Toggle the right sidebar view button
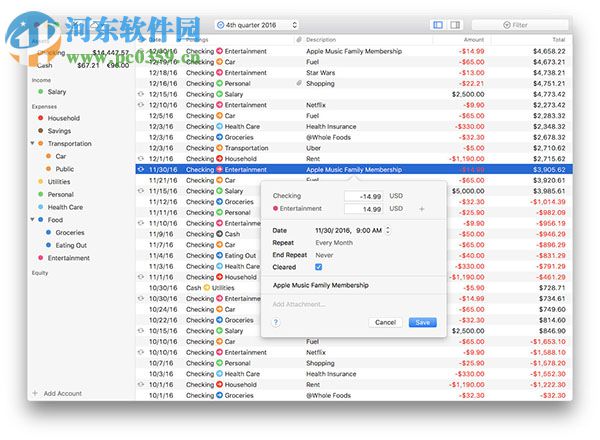 (x=455, y=25)
